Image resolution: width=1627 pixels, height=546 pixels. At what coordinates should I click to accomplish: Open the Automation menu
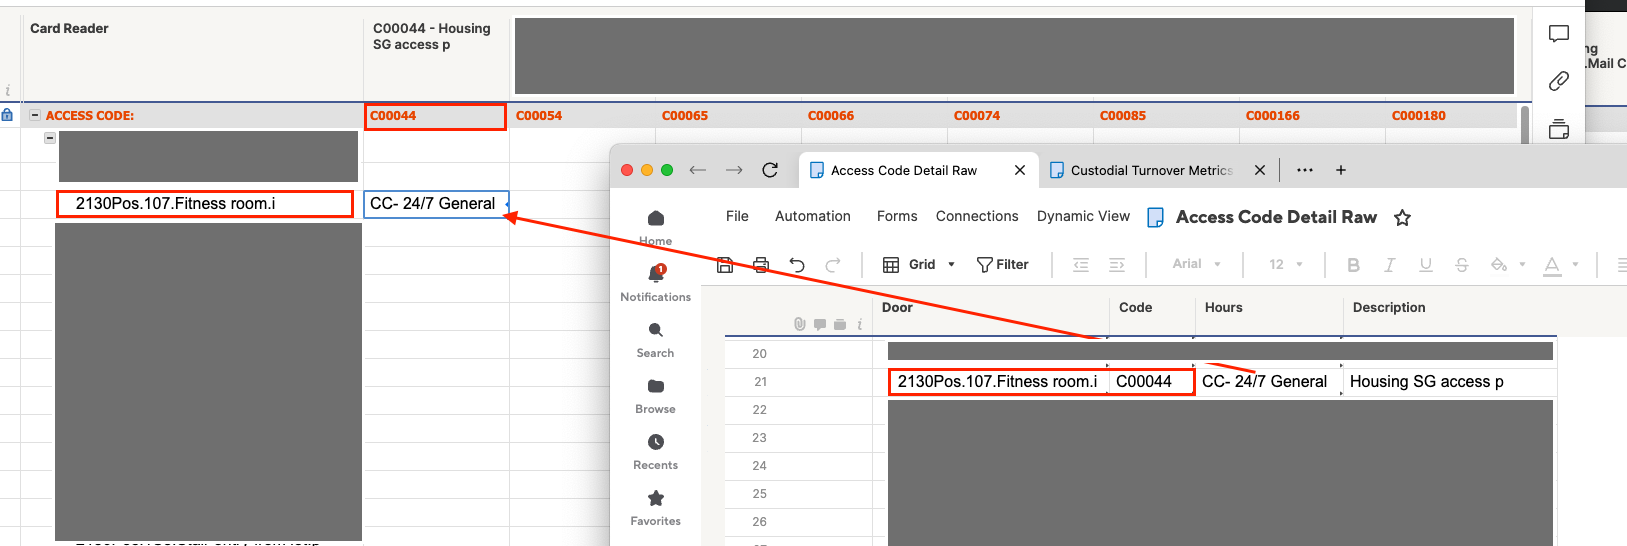pyautogui.click(x=813, y=216)
